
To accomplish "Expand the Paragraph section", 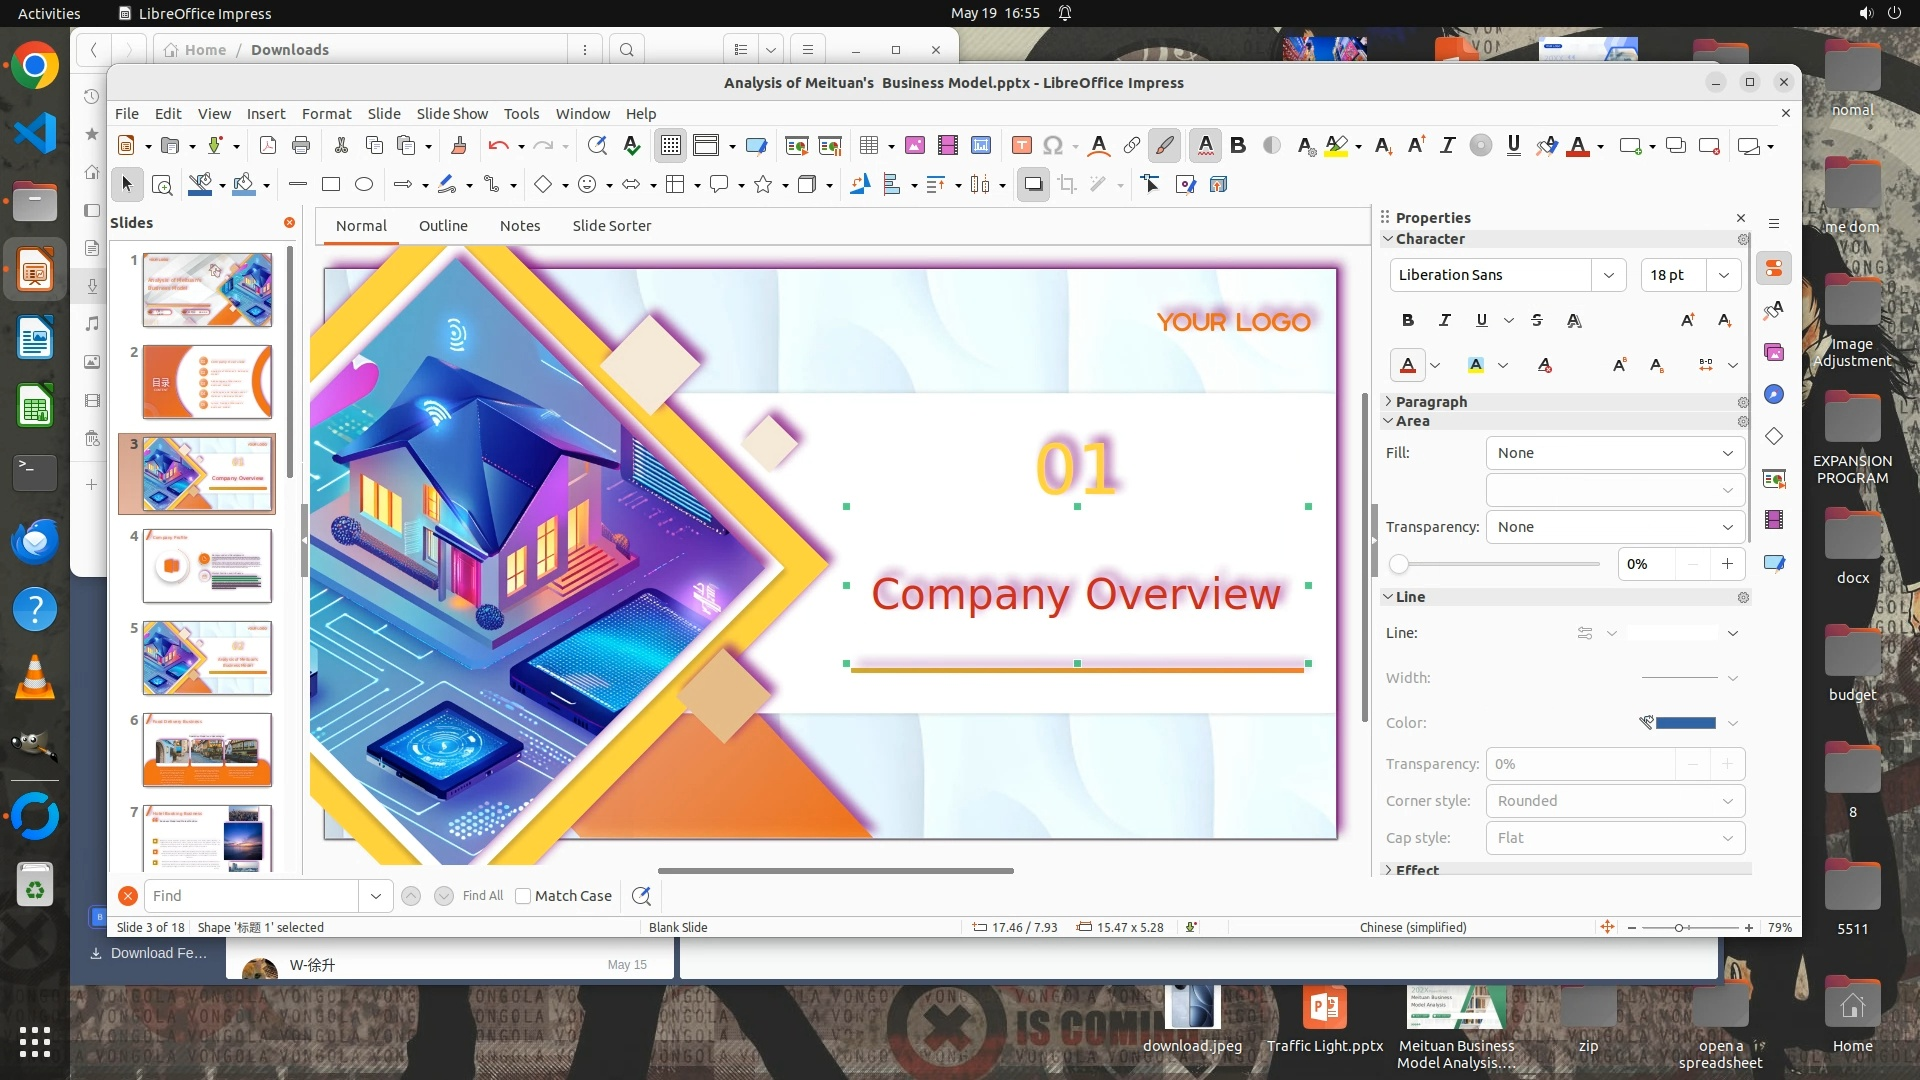I will tap(1430, 401).
